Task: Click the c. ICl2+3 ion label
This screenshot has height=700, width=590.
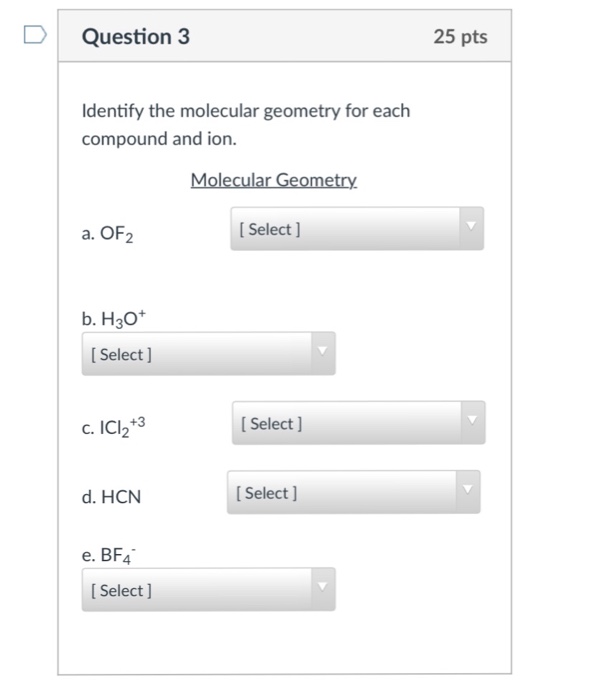Action: (113, 427)
